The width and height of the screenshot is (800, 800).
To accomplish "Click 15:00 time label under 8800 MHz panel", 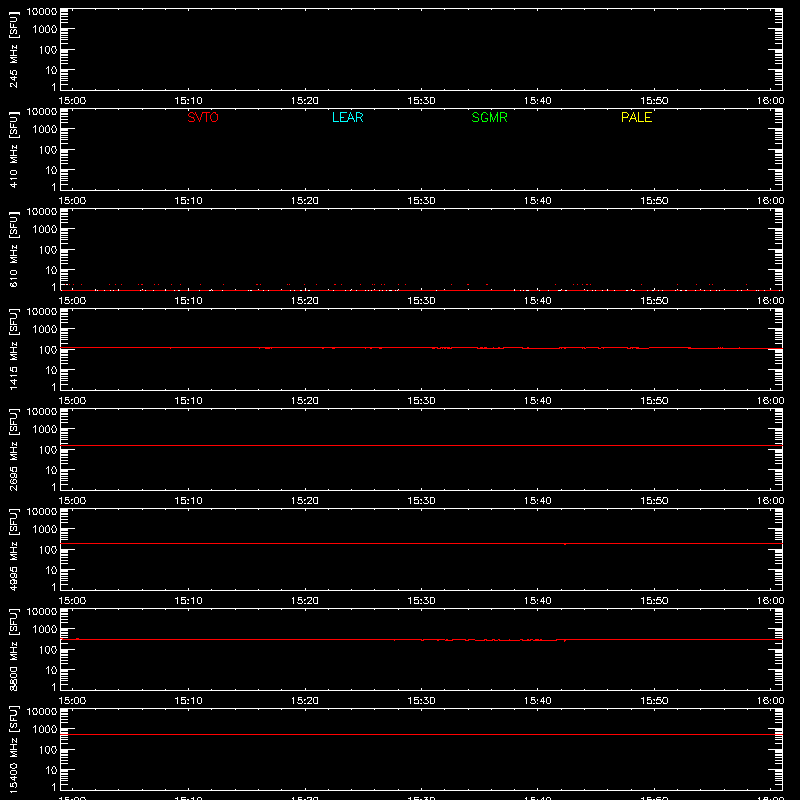I will [72, 701].
